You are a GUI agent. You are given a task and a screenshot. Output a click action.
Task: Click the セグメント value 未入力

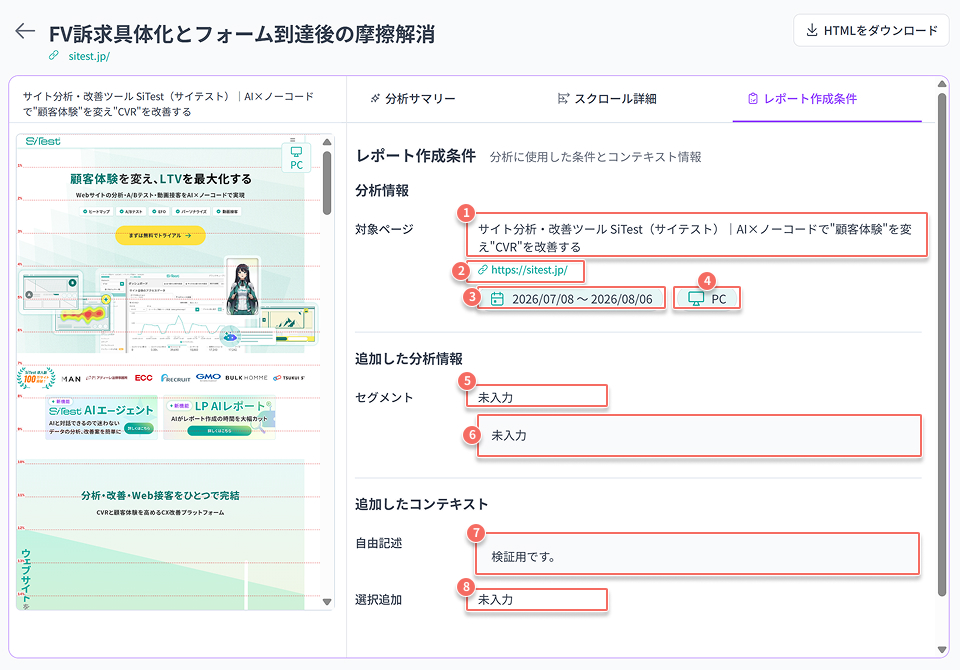[x=495, y=397]
